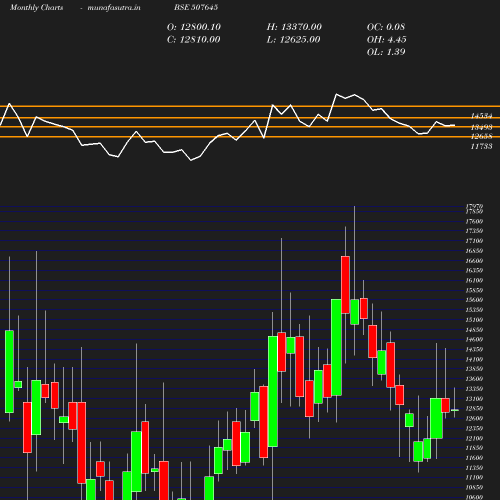
Task: Select the tall red candle topping near 16600
Action: (x=346, y=285)
